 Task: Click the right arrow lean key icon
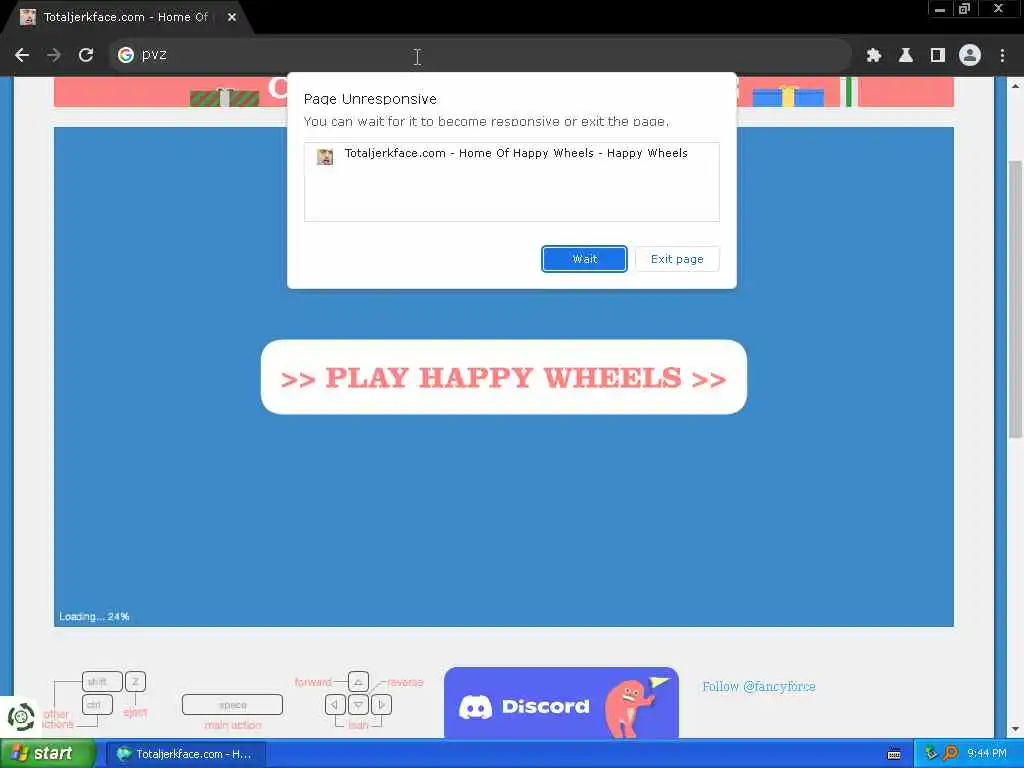tap(381, 705)
